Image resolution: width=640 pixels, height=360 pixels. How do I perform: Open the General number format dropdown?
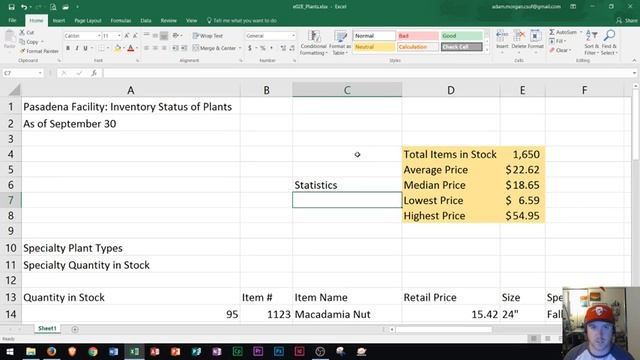[x=293, y=36]
